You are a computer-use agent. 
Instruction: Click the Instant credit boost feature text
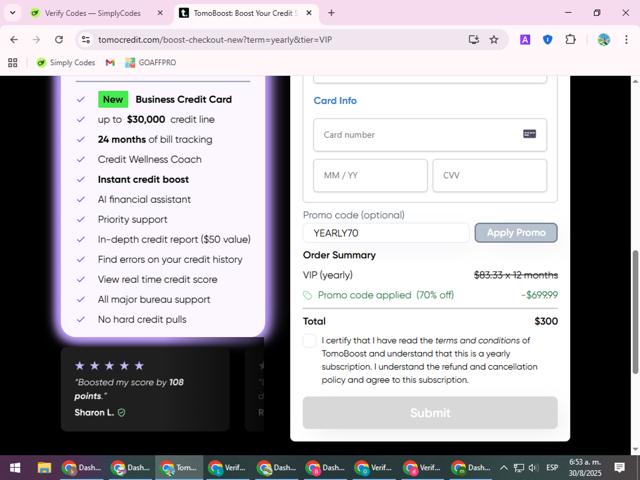point(143,180)
